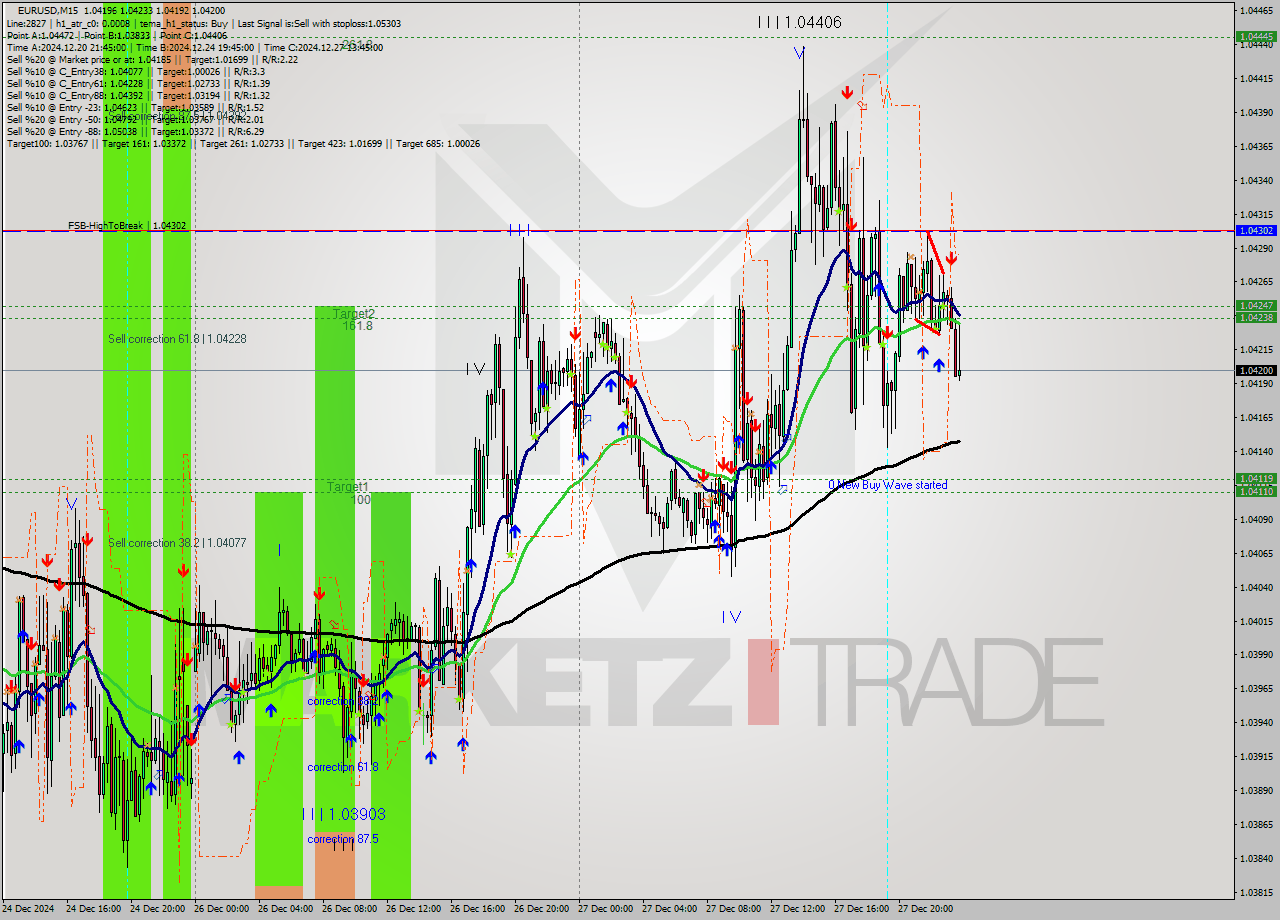Click the '26 Dec 16:00' time label
Screen dimensions: 1280x920
pos(477,909)
